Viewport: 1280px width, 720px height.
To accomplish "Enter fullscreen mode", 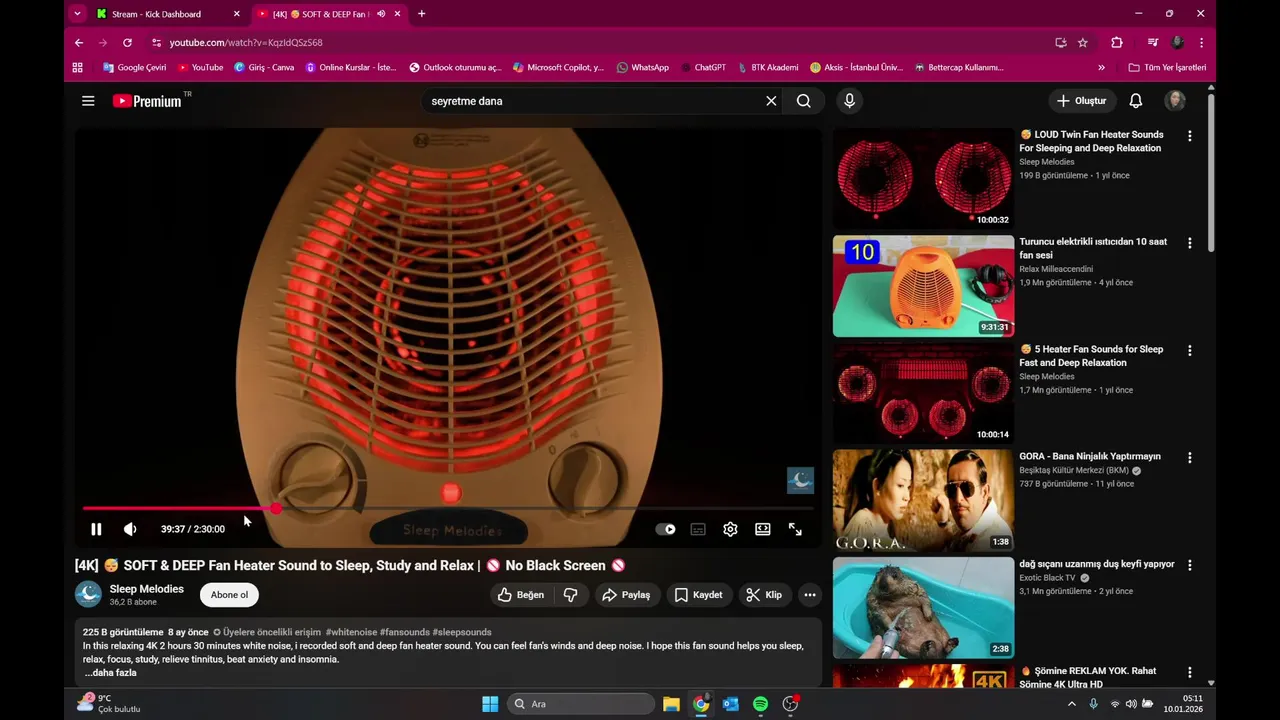I will [795, 529].
